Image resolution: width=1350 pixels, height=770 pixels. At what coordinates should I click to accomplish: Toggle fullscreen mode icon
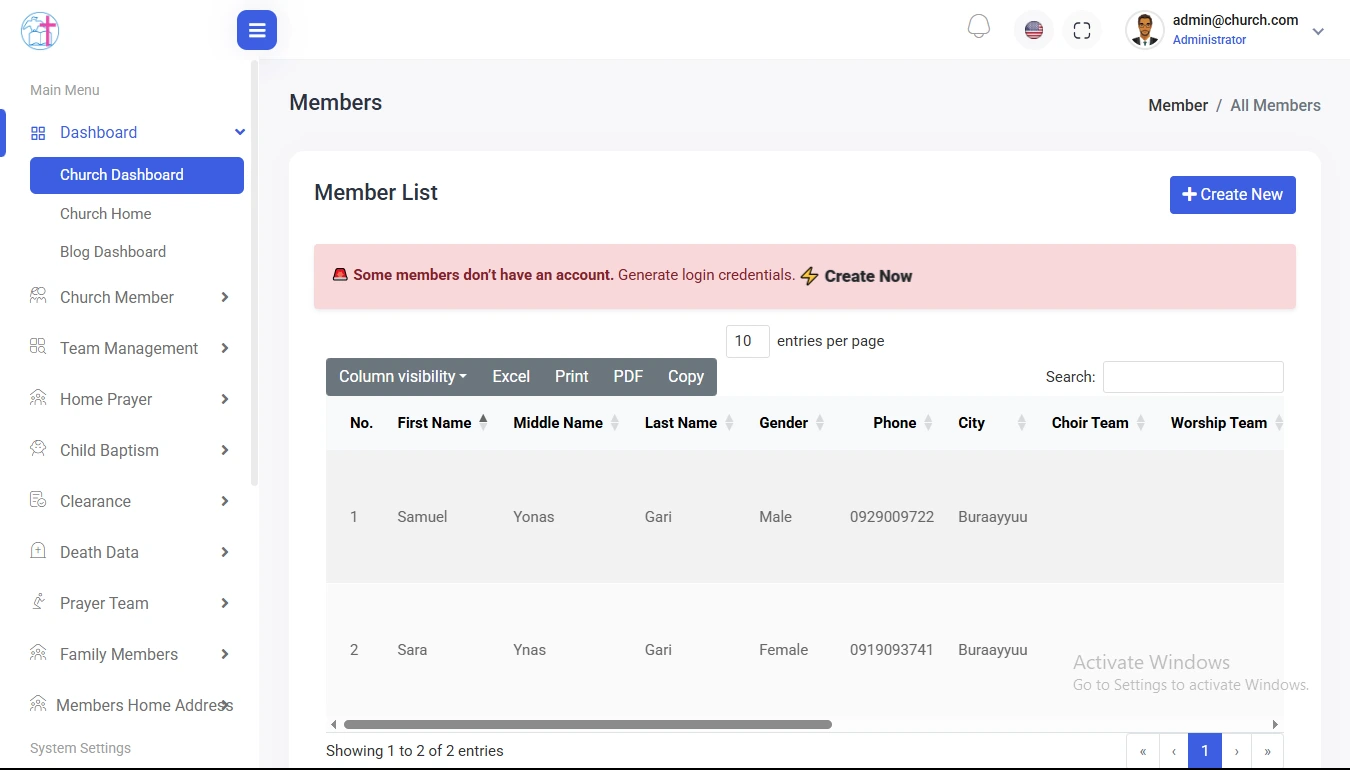(x=1081, y=30)
